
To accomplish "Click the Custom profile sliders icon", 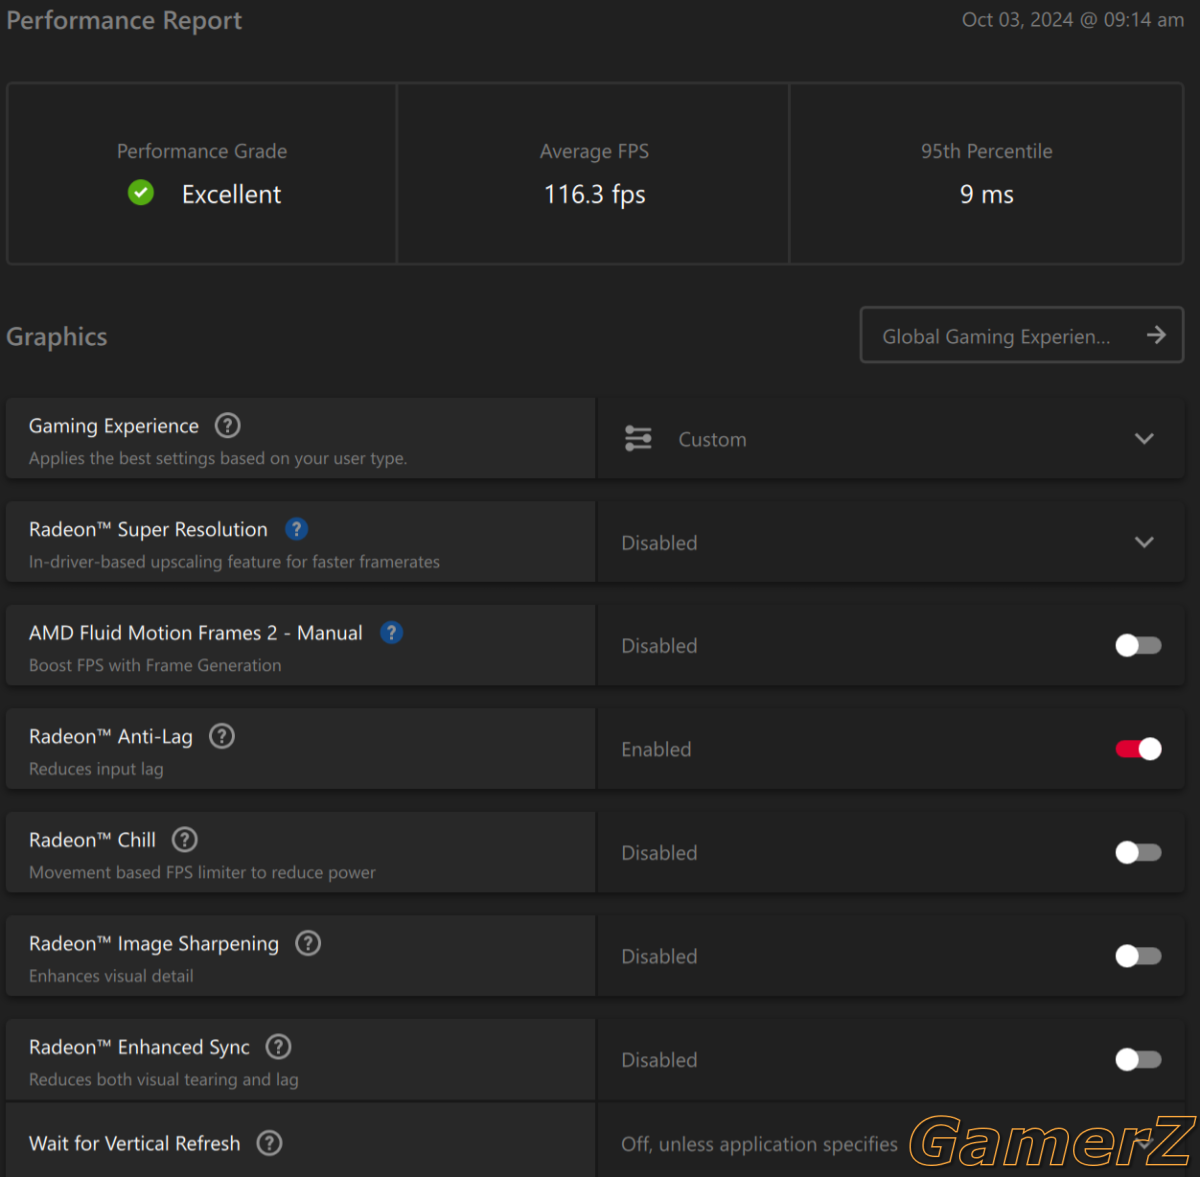I will click(638, 439).
